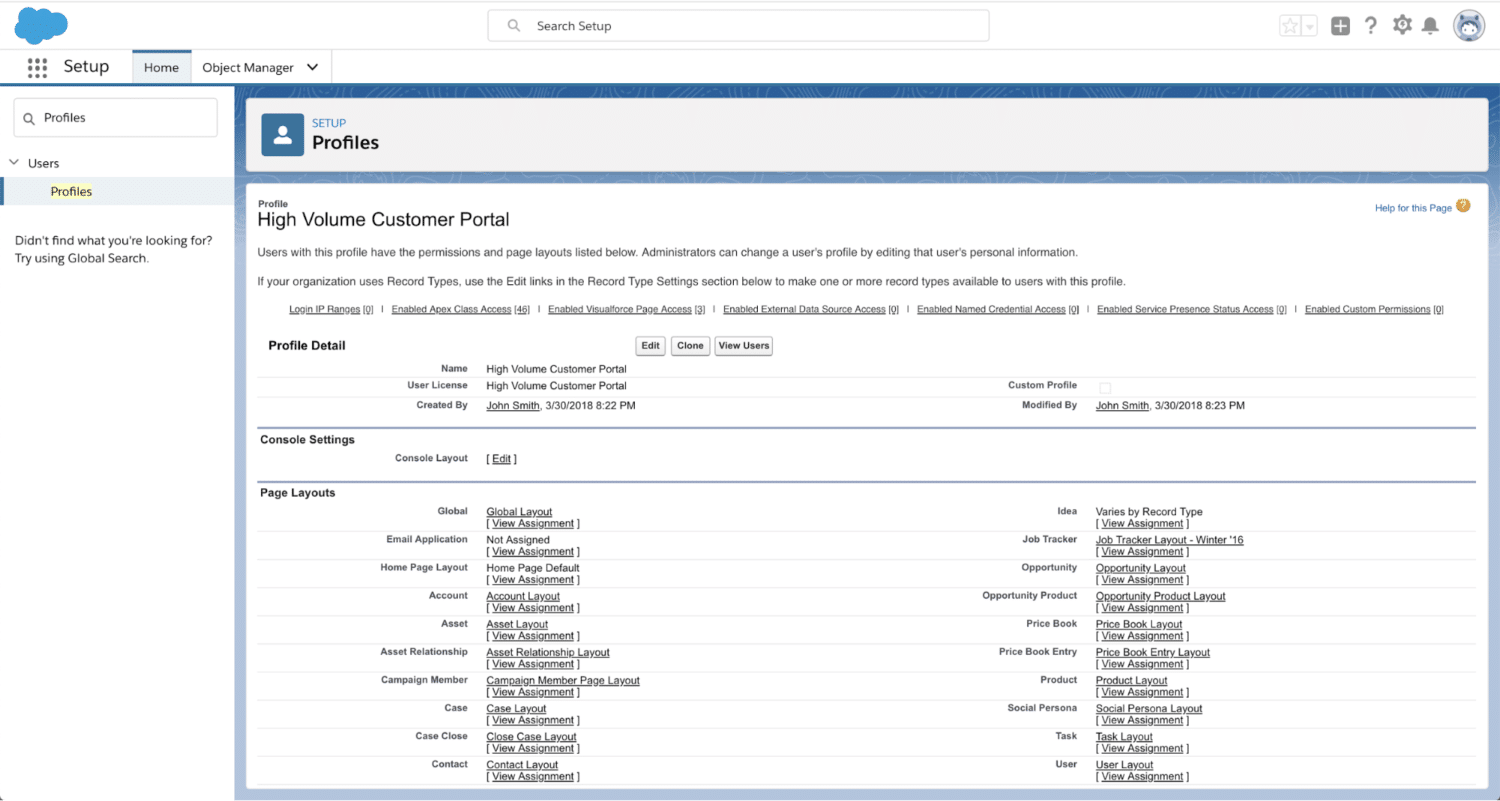
Task: Click the Clone button
Action: (x=690, y=345)
